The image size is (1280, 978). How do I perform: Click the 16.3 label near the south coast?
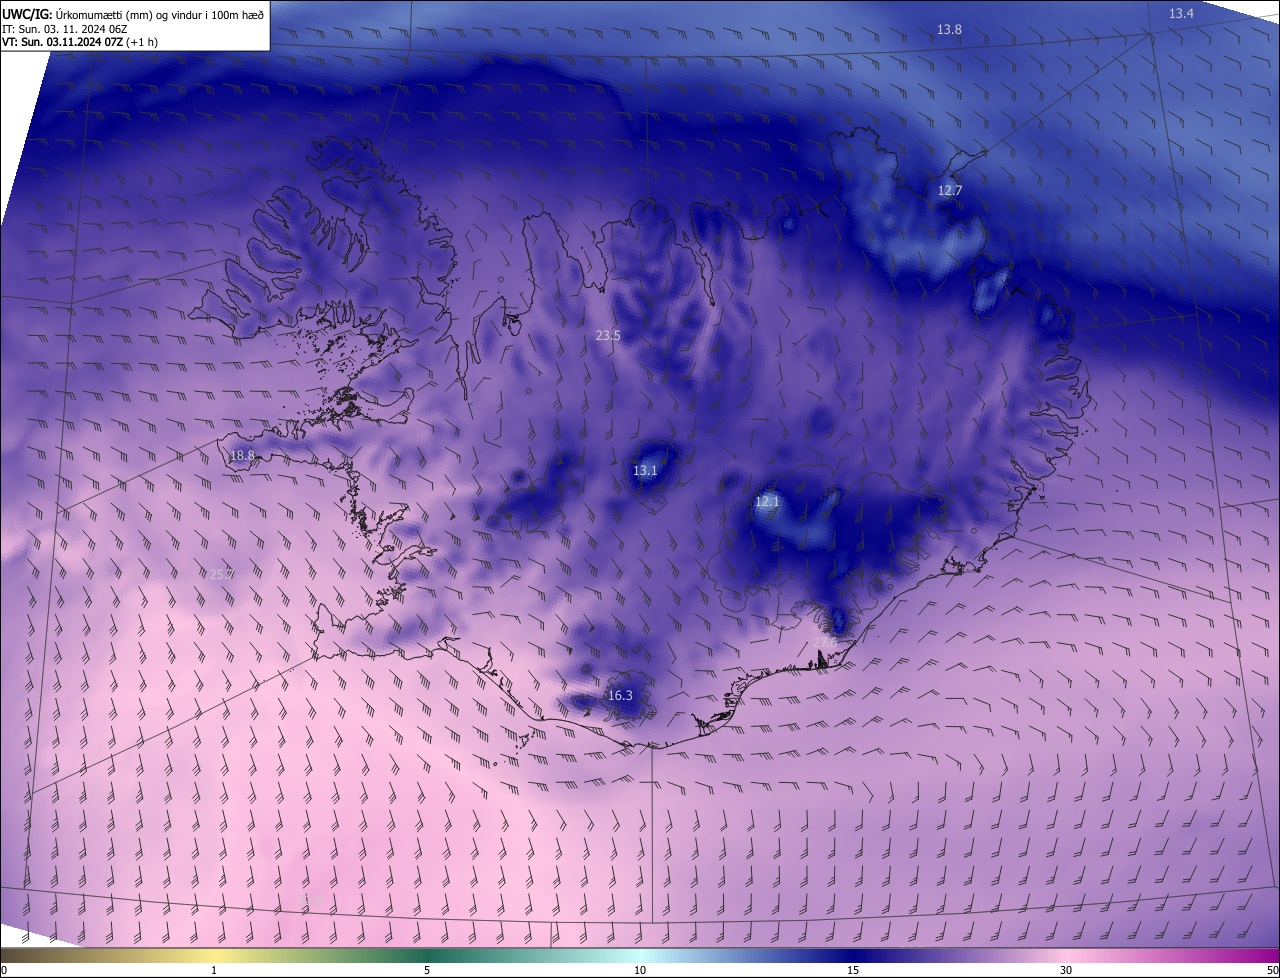click(620, 696)
